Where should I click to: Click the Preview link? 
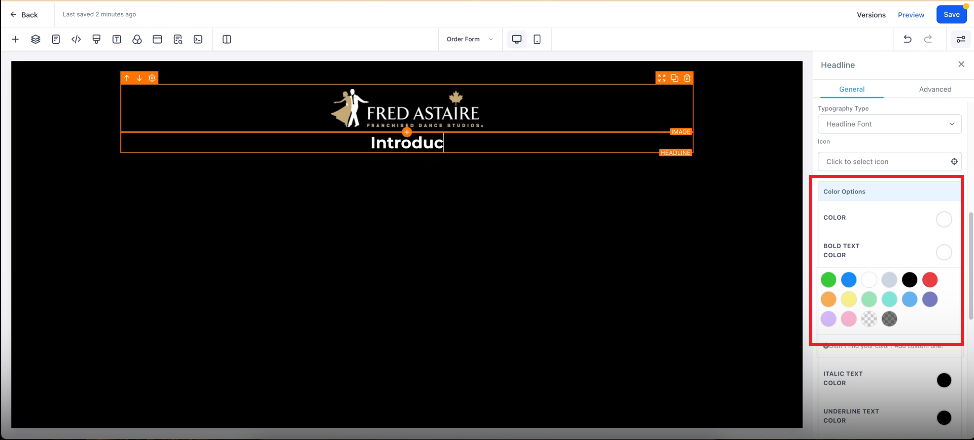pos(911,15)
